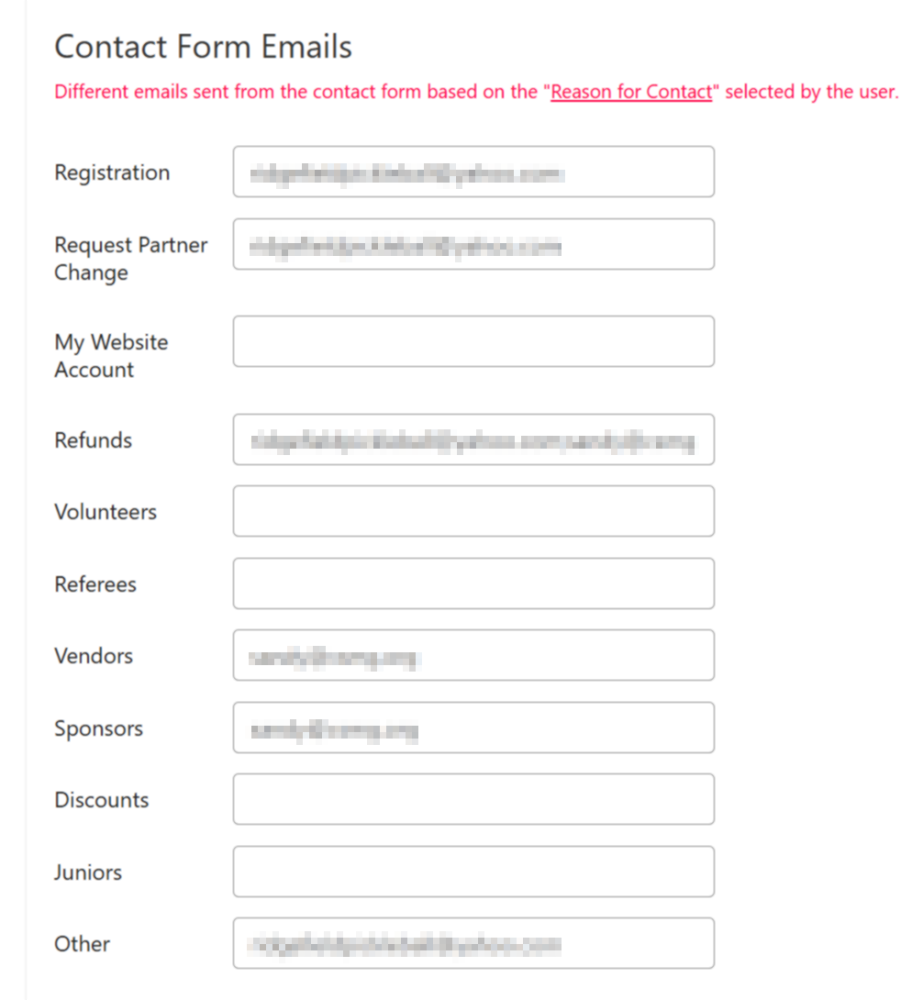Focus the empty Discounts email field

473,799
